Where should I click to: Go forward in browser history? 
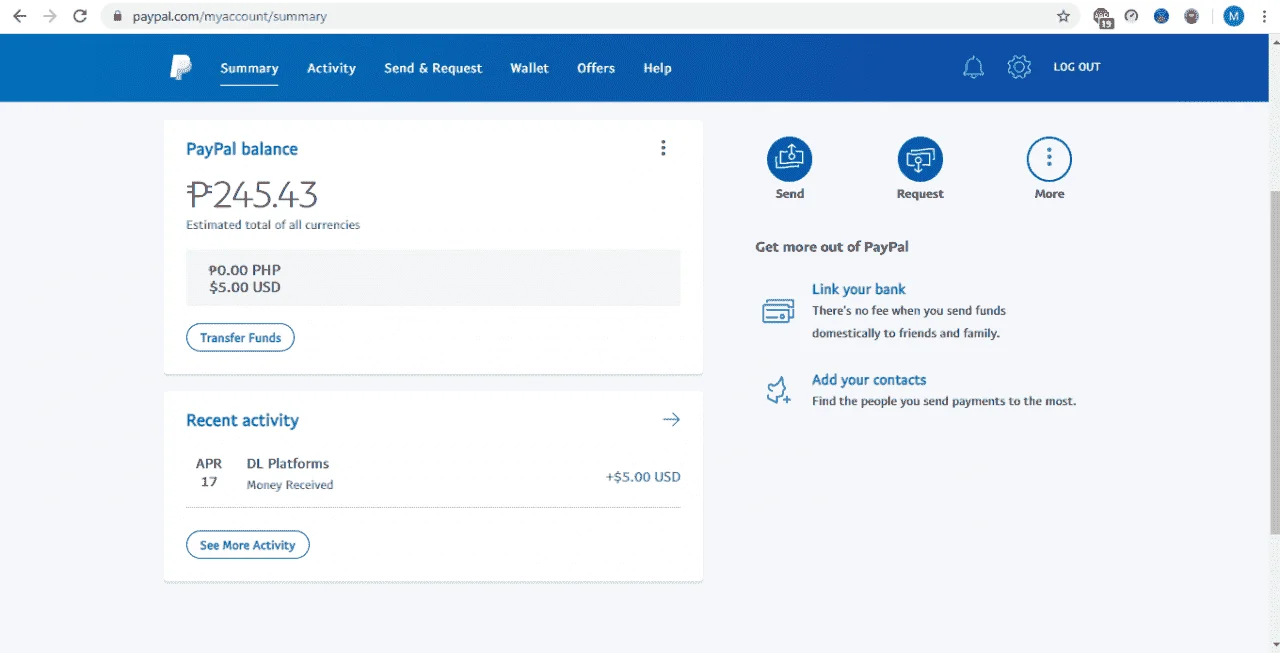[50, 16]
